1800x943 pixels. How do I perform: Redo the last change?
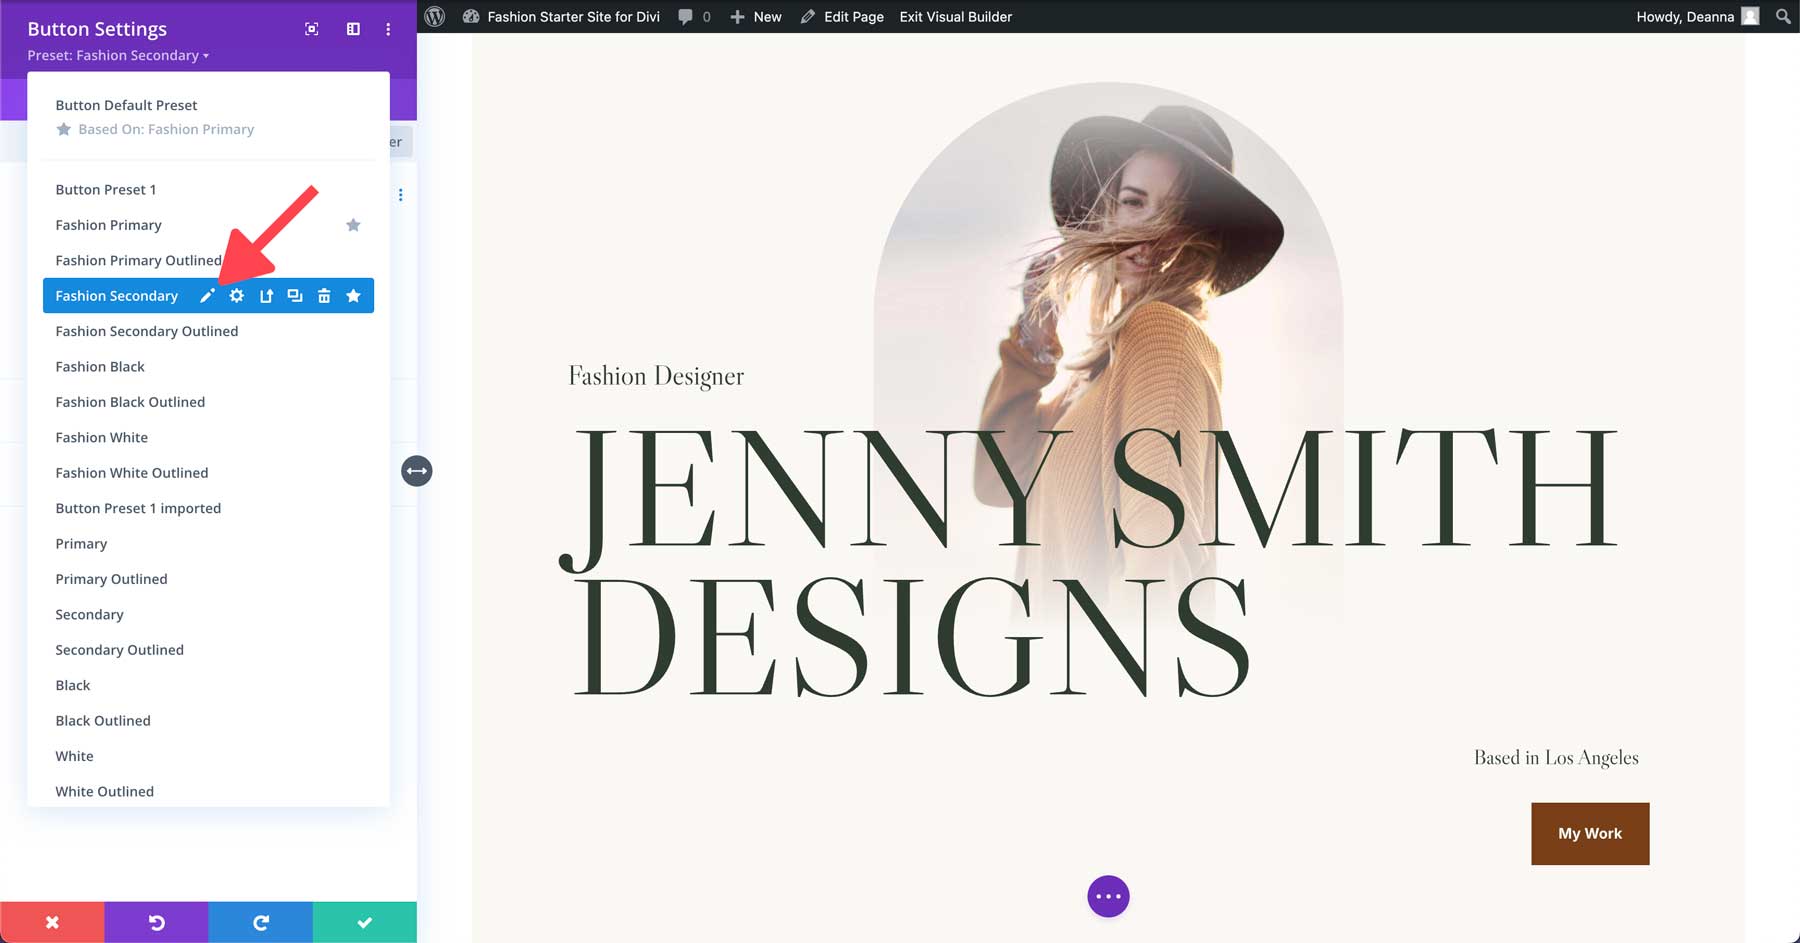click(x=261, y=921)
